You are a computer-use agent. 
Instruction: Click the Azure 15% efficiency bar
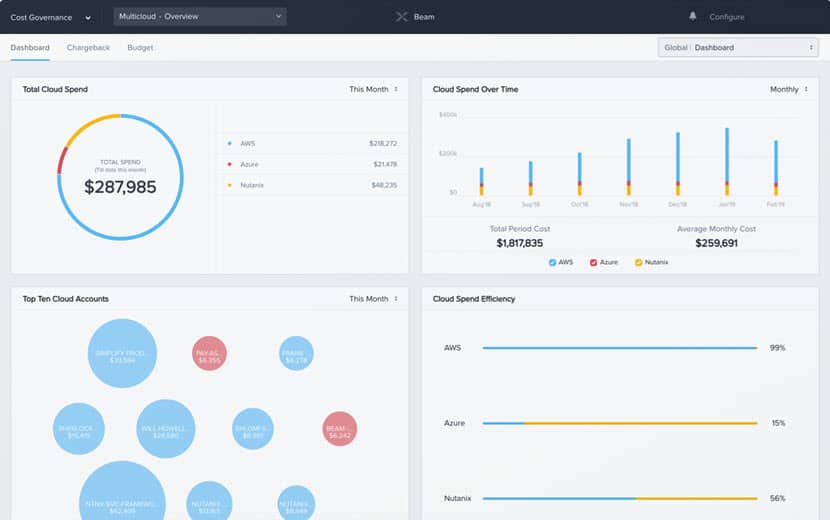click(620, 423)
